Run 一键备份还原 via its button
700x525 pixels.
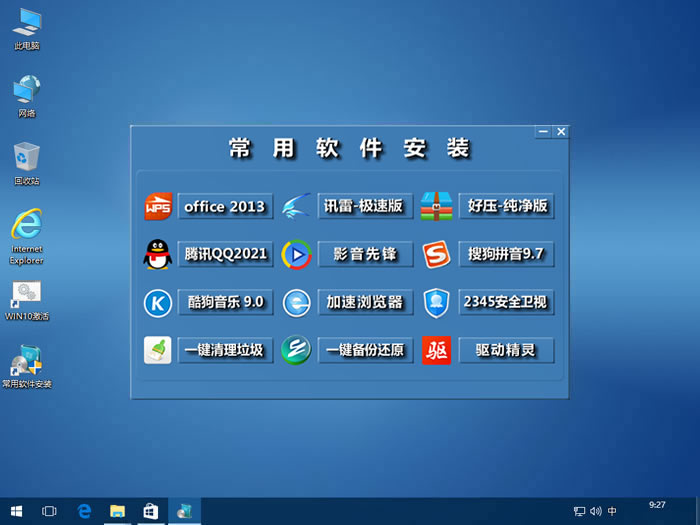[x=365, y=350]
